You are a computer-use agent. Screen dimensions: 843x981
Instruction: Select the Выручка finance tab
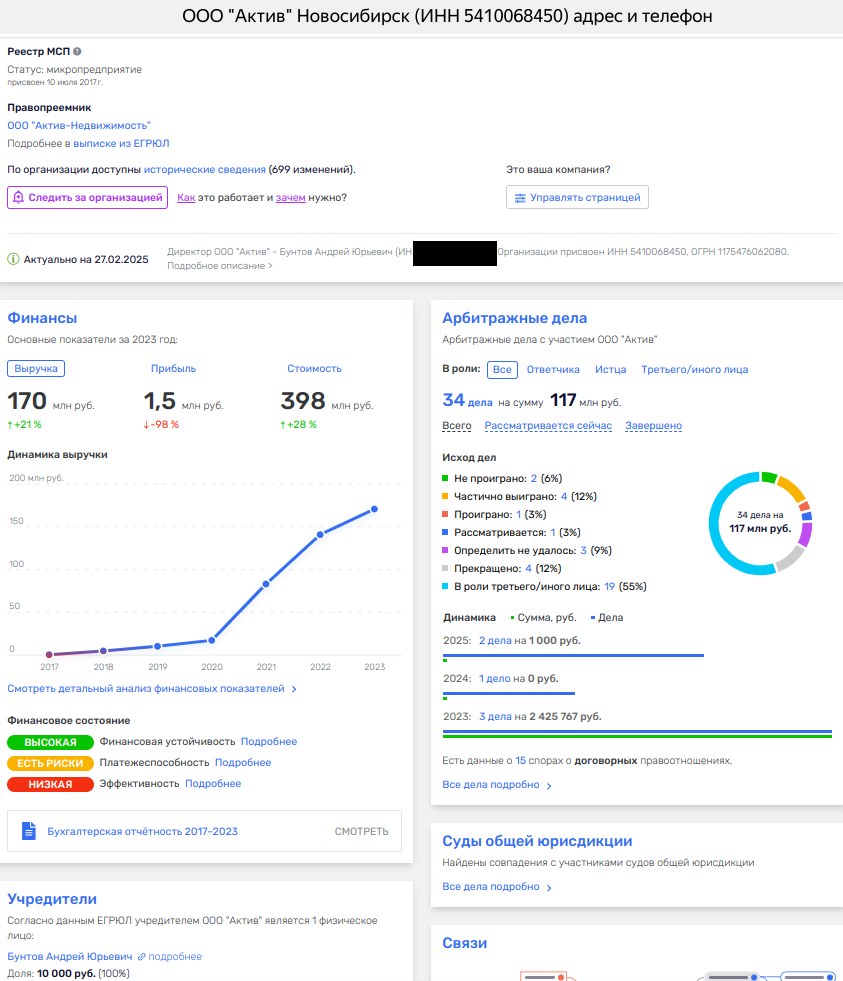[x=36, y=369]
